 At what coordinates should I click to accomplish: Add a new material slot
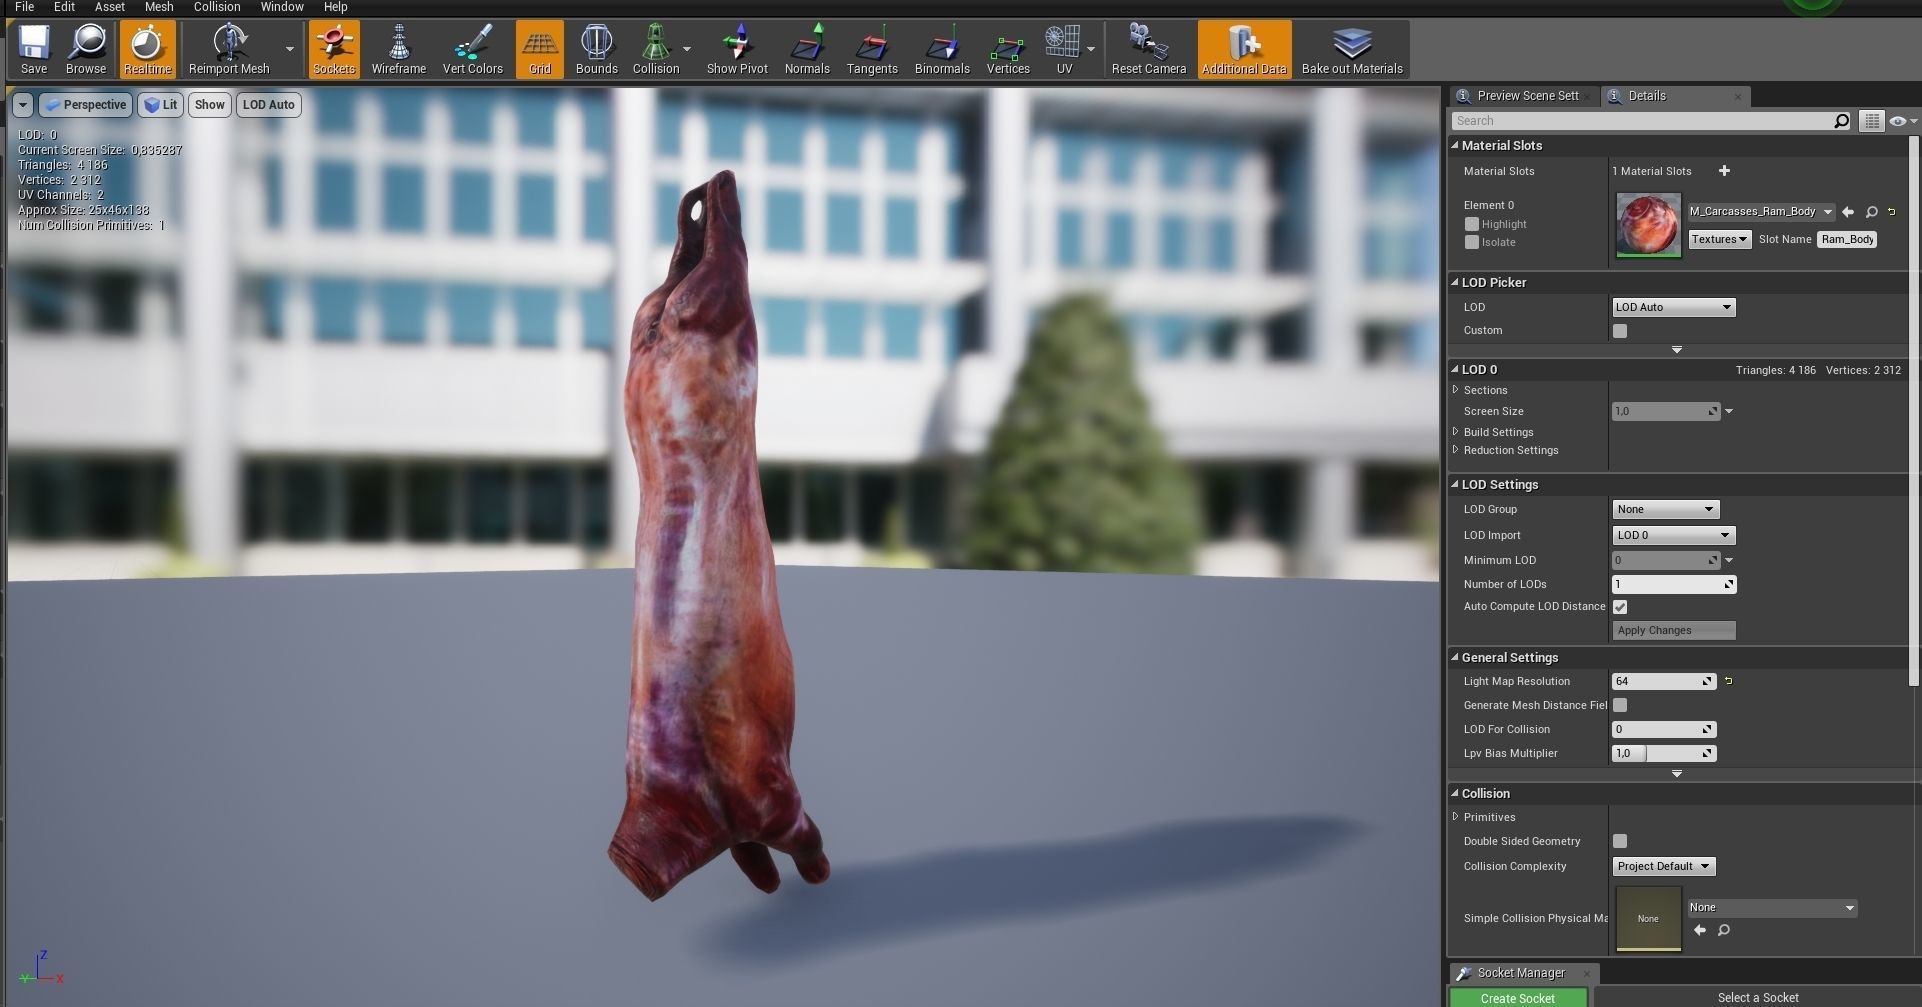(x=1724, y=171)
